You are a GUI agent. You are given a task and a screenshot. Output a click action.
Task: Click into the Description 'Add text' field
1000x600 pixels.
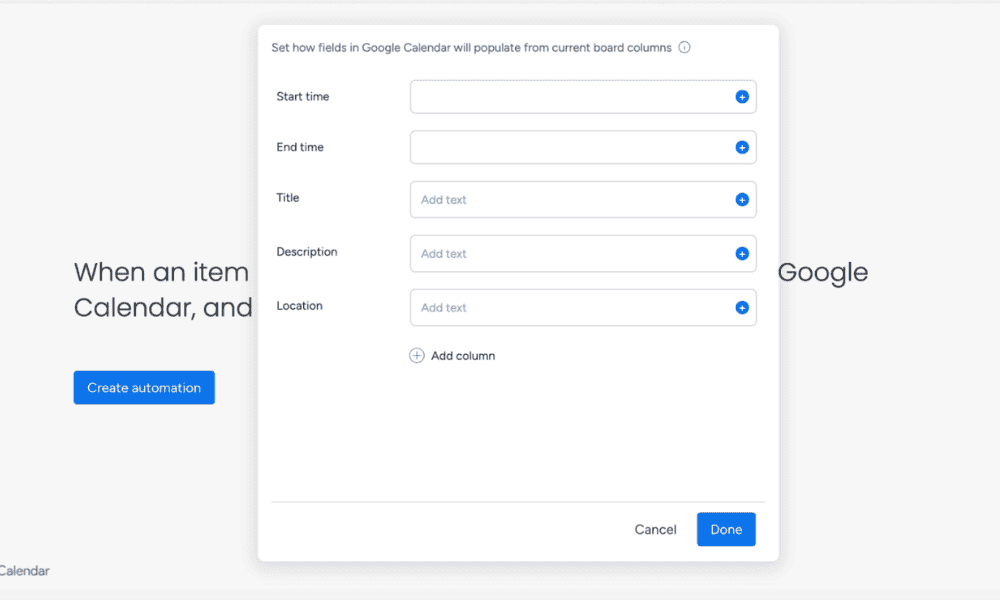(x=570, y=254)
